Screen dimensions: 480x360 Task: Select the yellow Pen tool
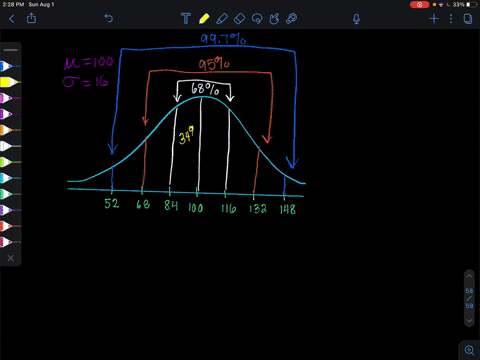point(204,19)
